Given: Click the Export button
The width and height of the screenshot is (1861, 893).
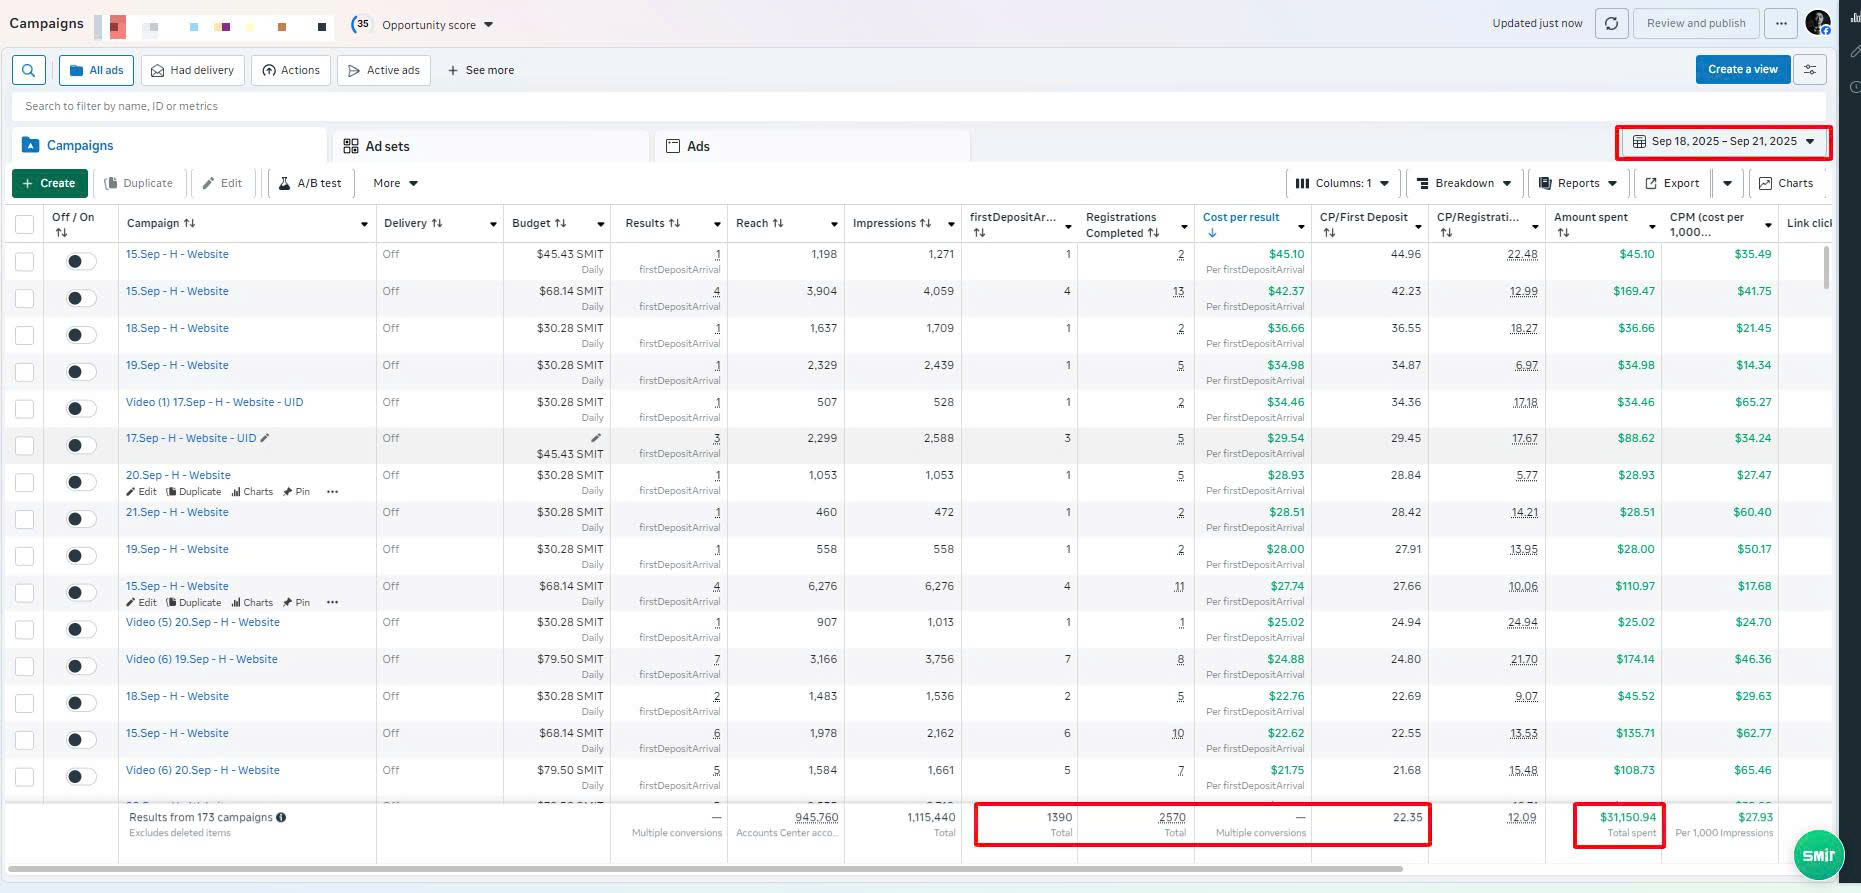Looking at the screenshot, I should click(1672, 183).
